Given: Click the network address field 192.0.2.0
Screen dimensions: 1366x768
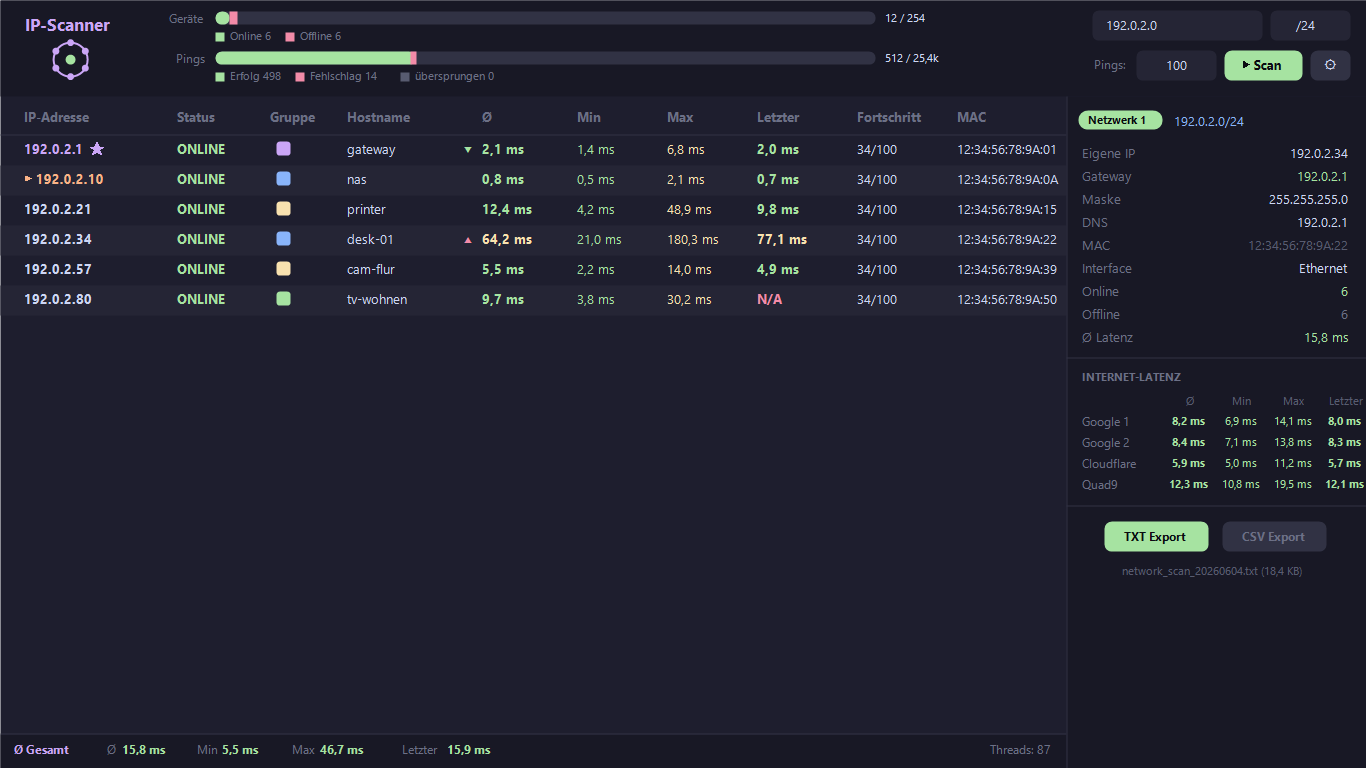Looking at the screenshot, I should click(x=1177, y=26).
